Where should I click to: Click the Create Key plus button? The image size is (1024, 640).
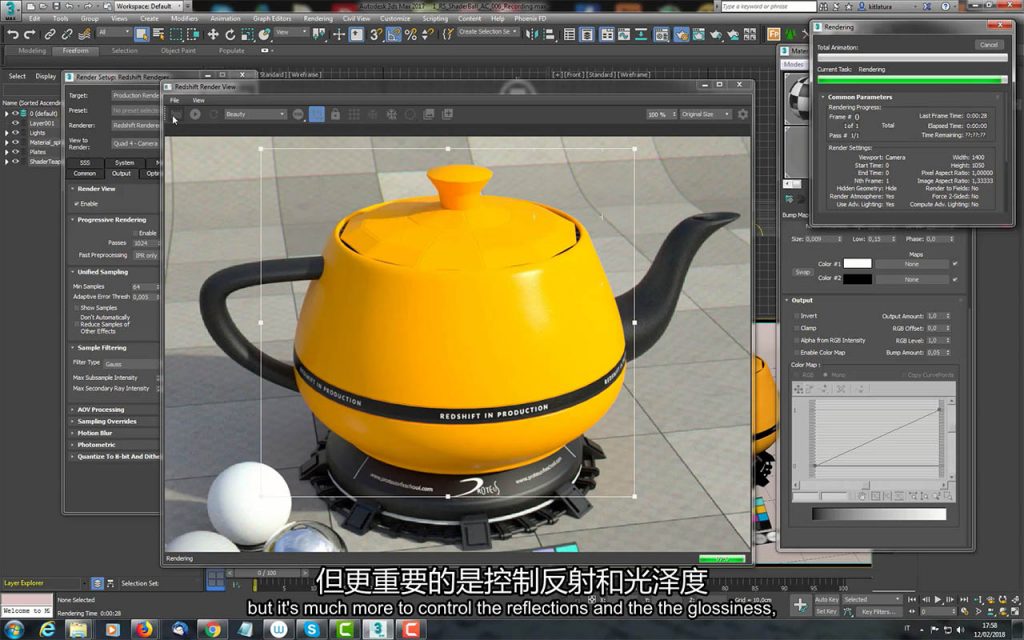(x=799, y=605)
